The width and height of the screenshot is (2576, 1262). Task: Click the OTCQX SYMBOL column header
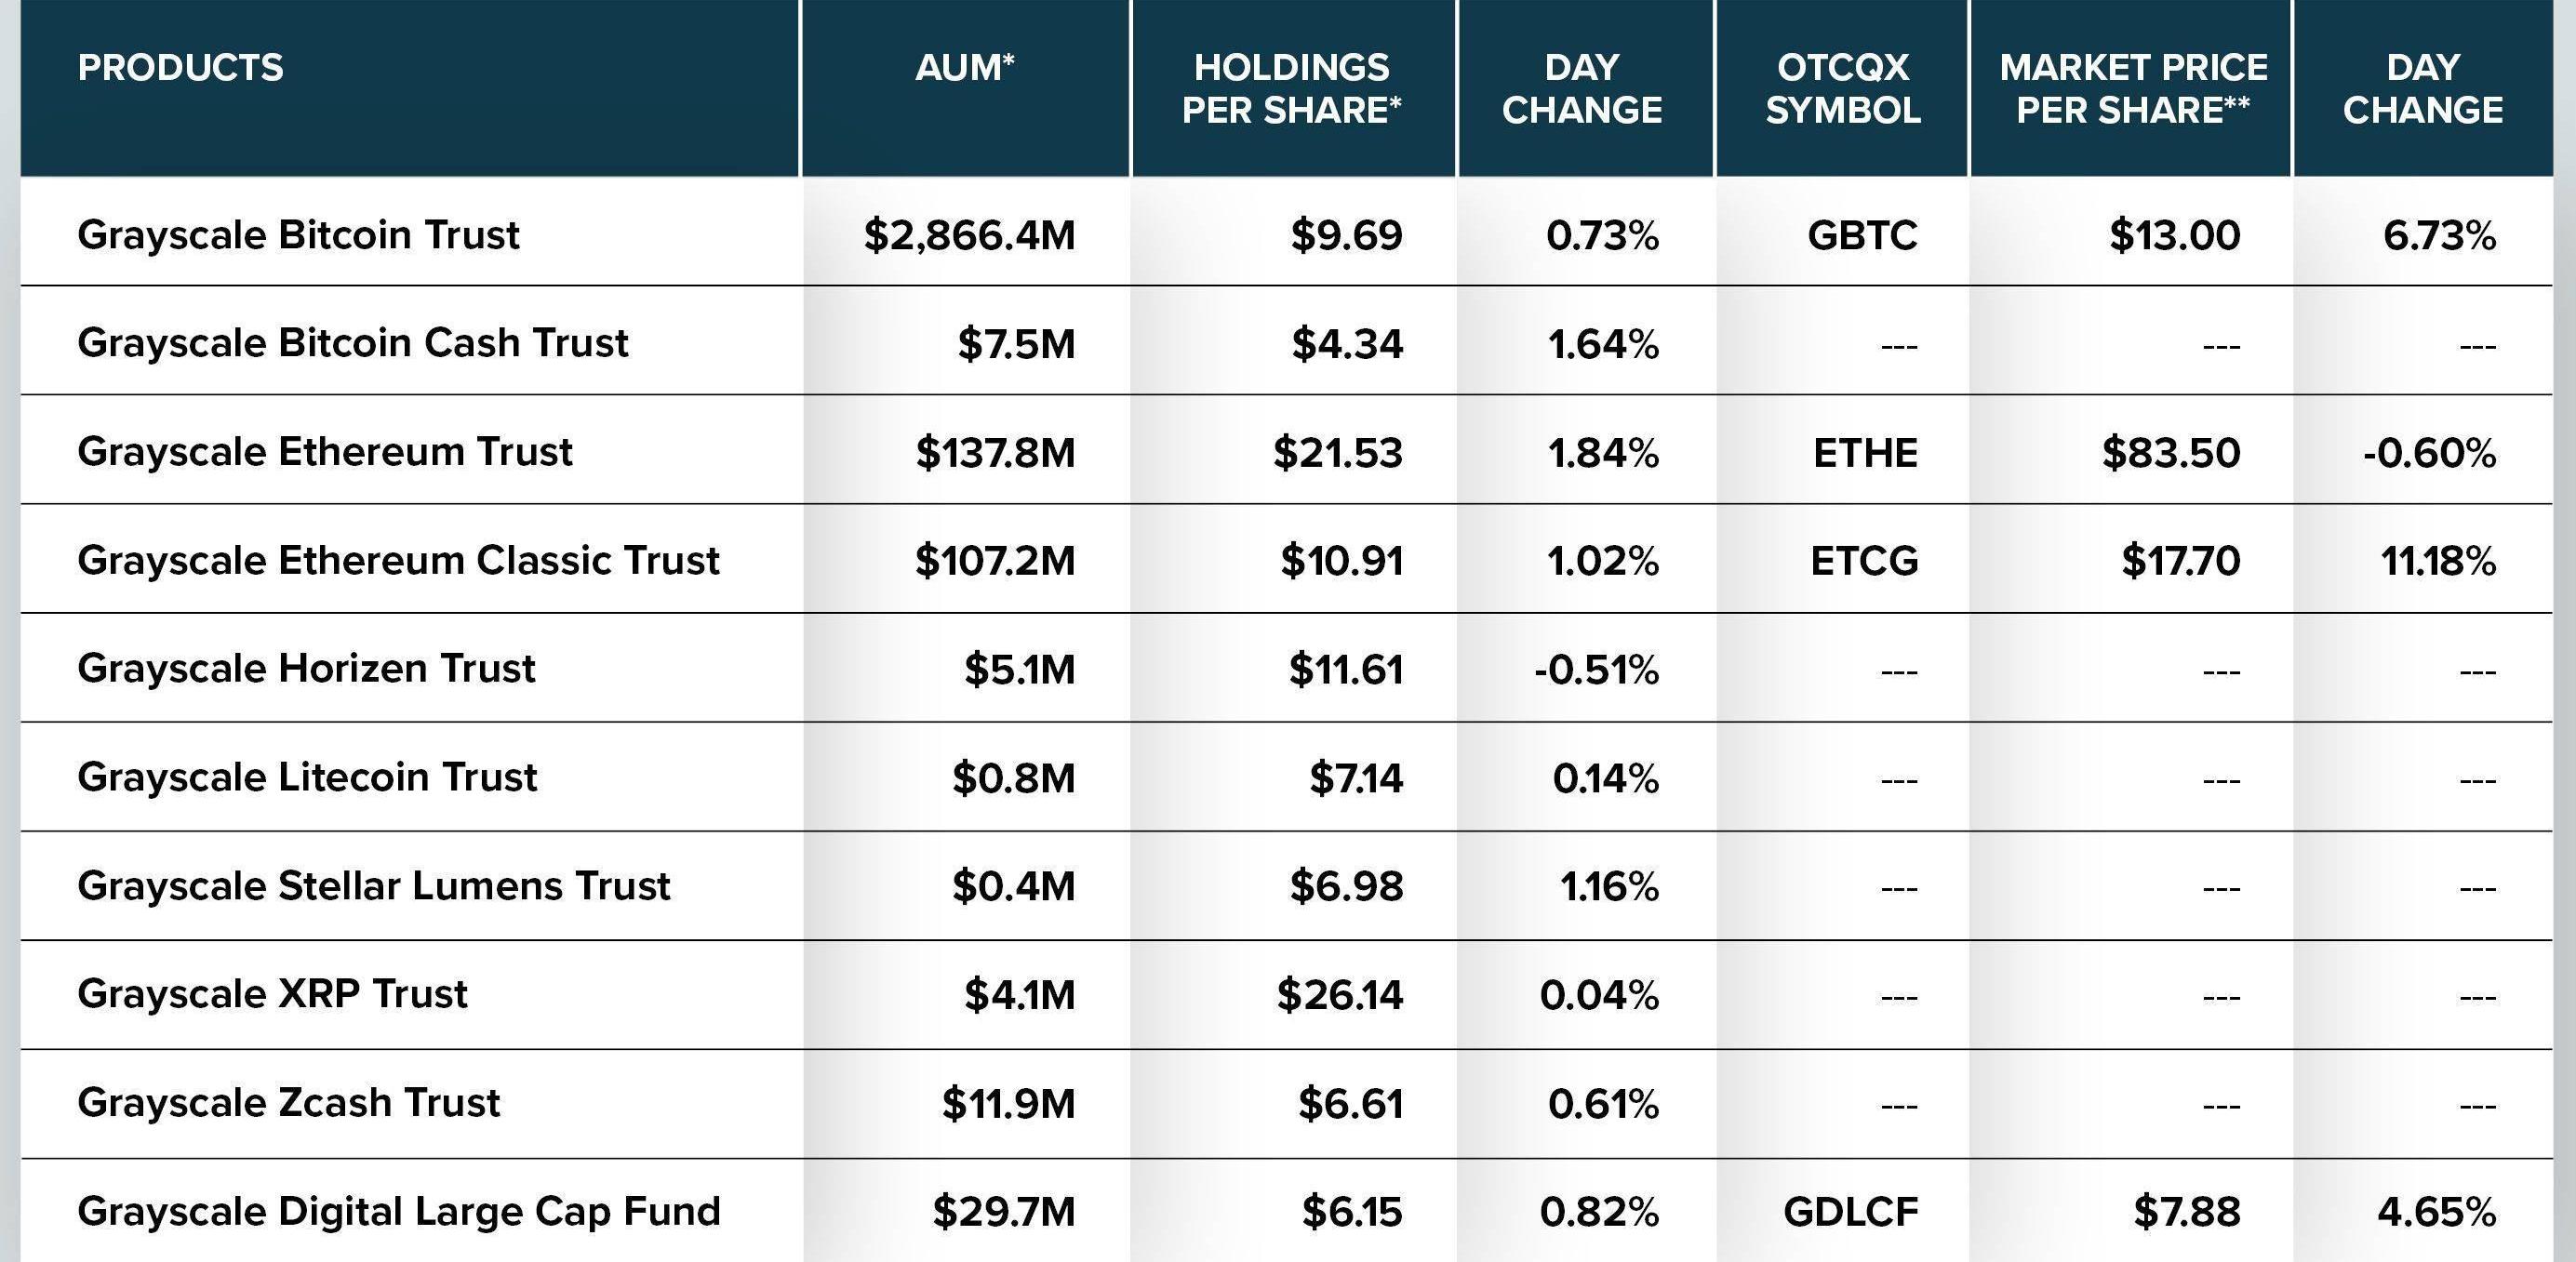pyautogui.click(x=1842, y=89)
